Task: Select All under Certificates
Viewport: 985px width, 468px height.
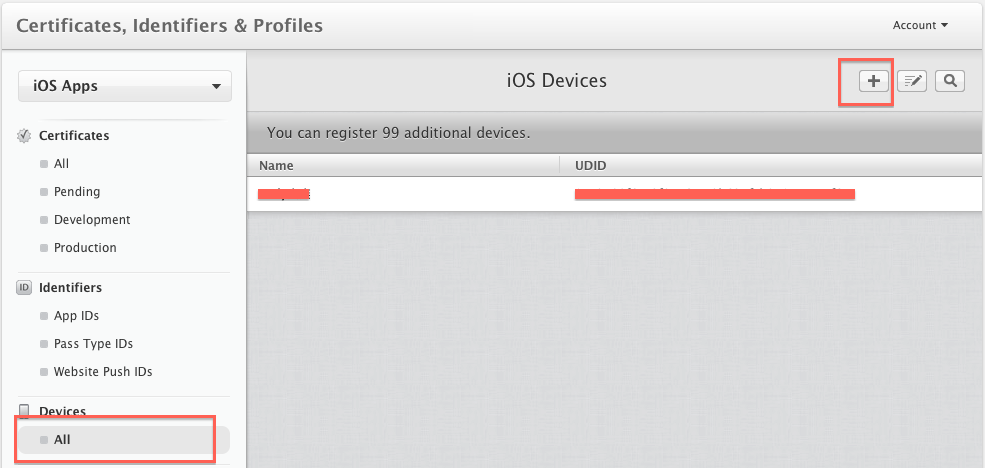Action: (62, 164)
